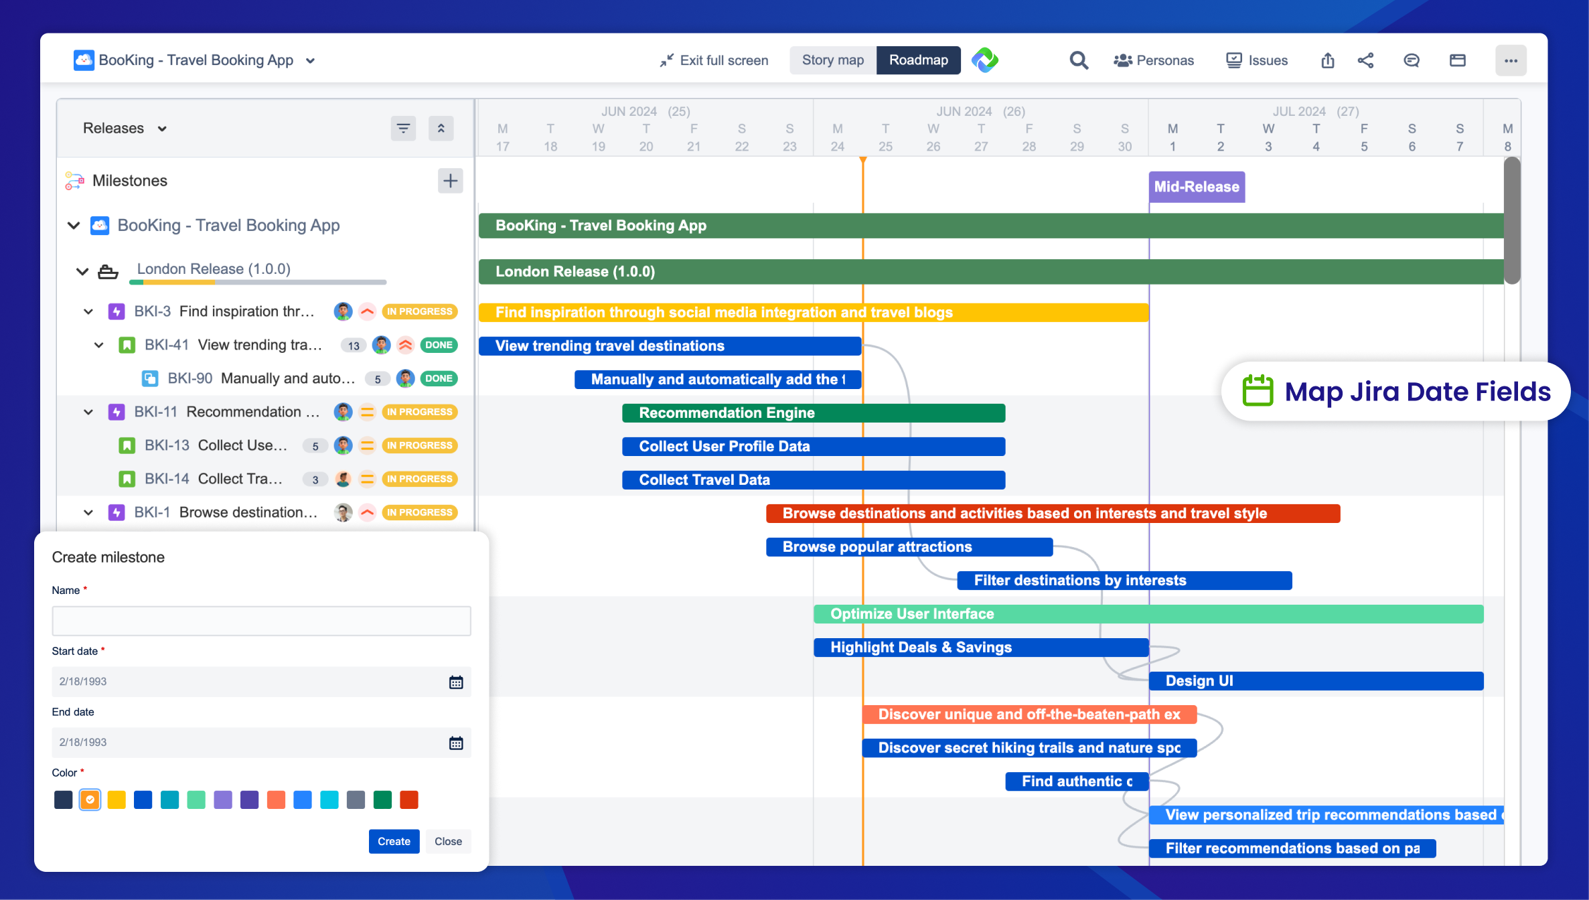Pick the yellow color swatch
This screenshot has height=900, width=1589.
(116, 800)
